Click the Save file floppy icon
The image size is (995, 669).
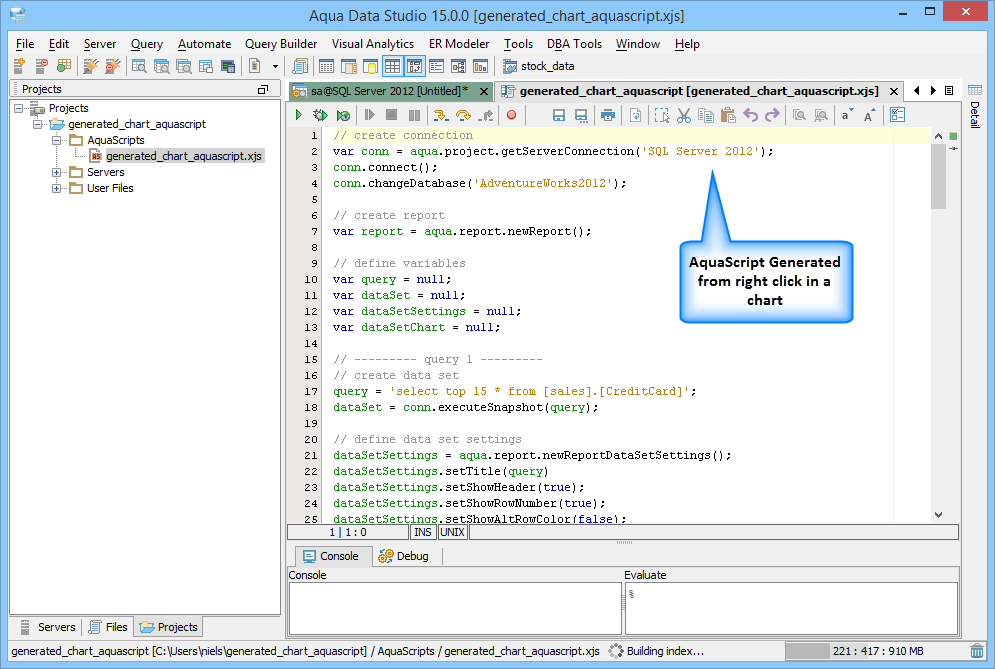(559, 116)
